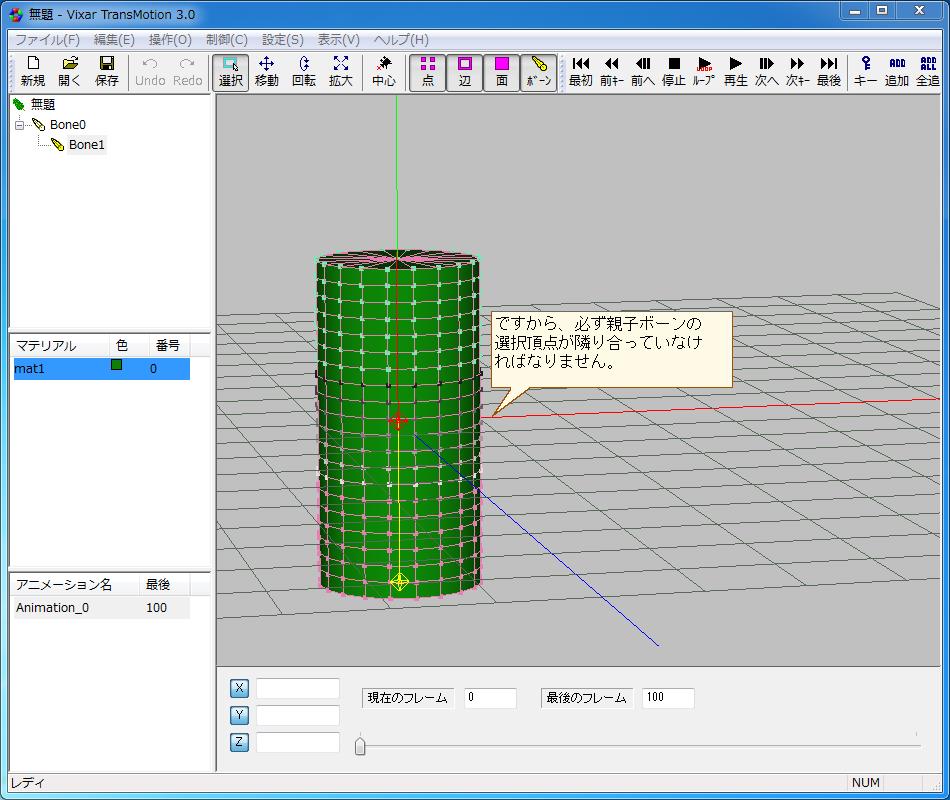Screen dimensions: 950x800
Task: Select the 移動 (Move) tool
Action: pyautogui.click(x=266, y=71)
